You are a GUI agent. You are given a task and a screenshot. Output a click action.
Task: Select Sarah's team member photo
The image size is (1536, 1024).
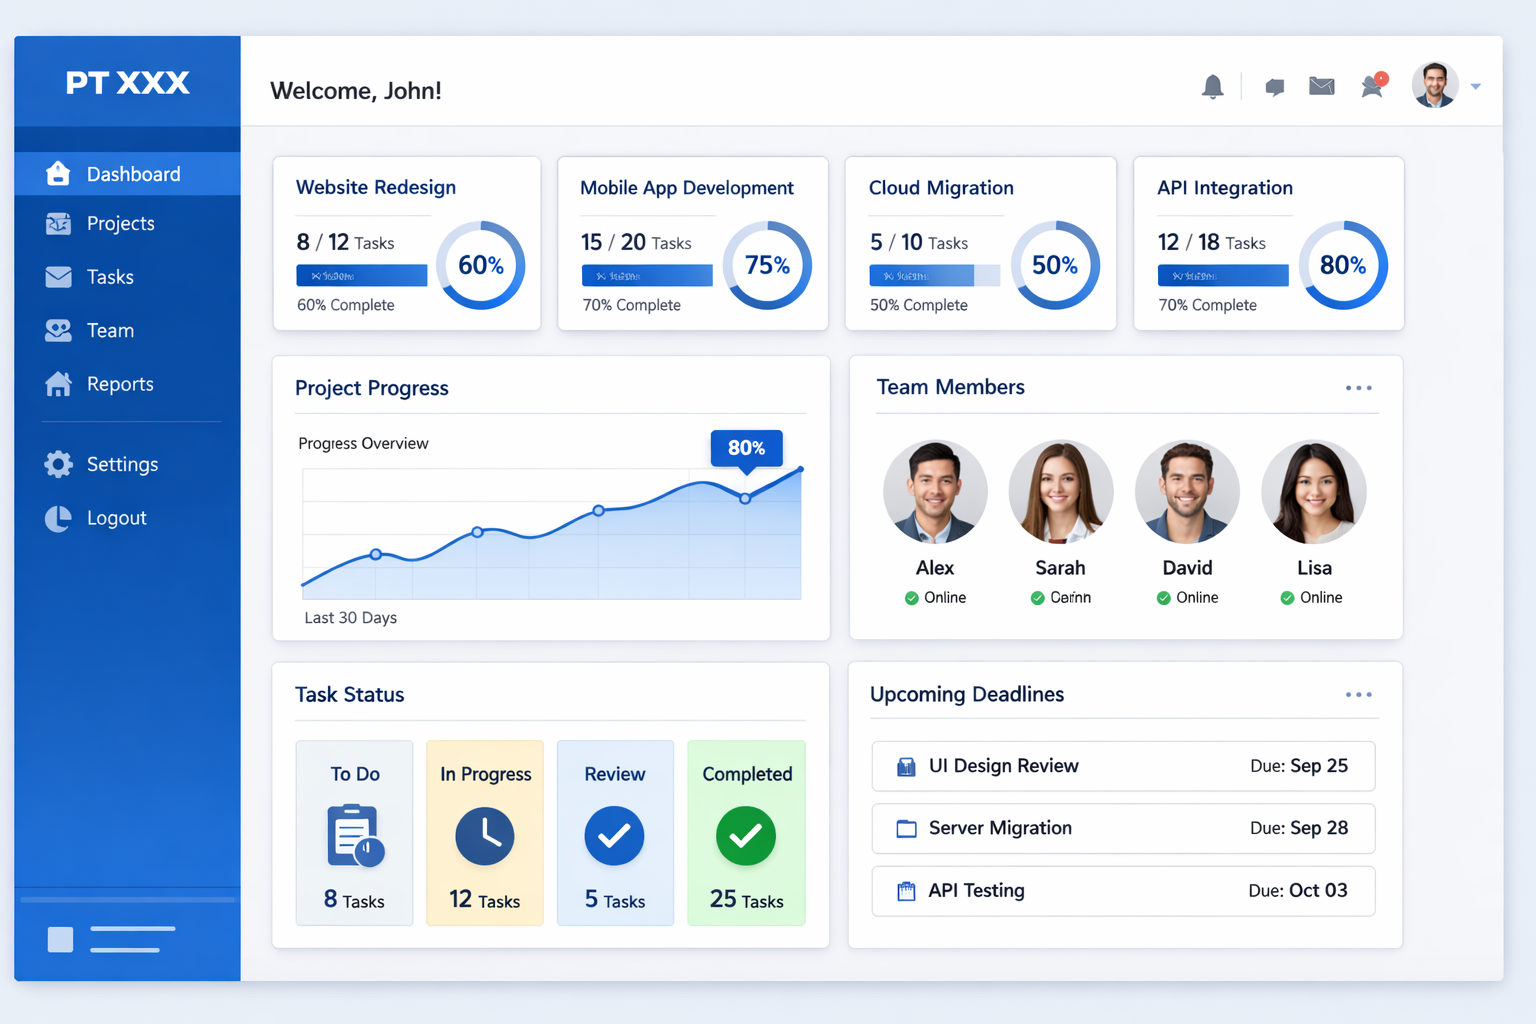coord(1060,492)
